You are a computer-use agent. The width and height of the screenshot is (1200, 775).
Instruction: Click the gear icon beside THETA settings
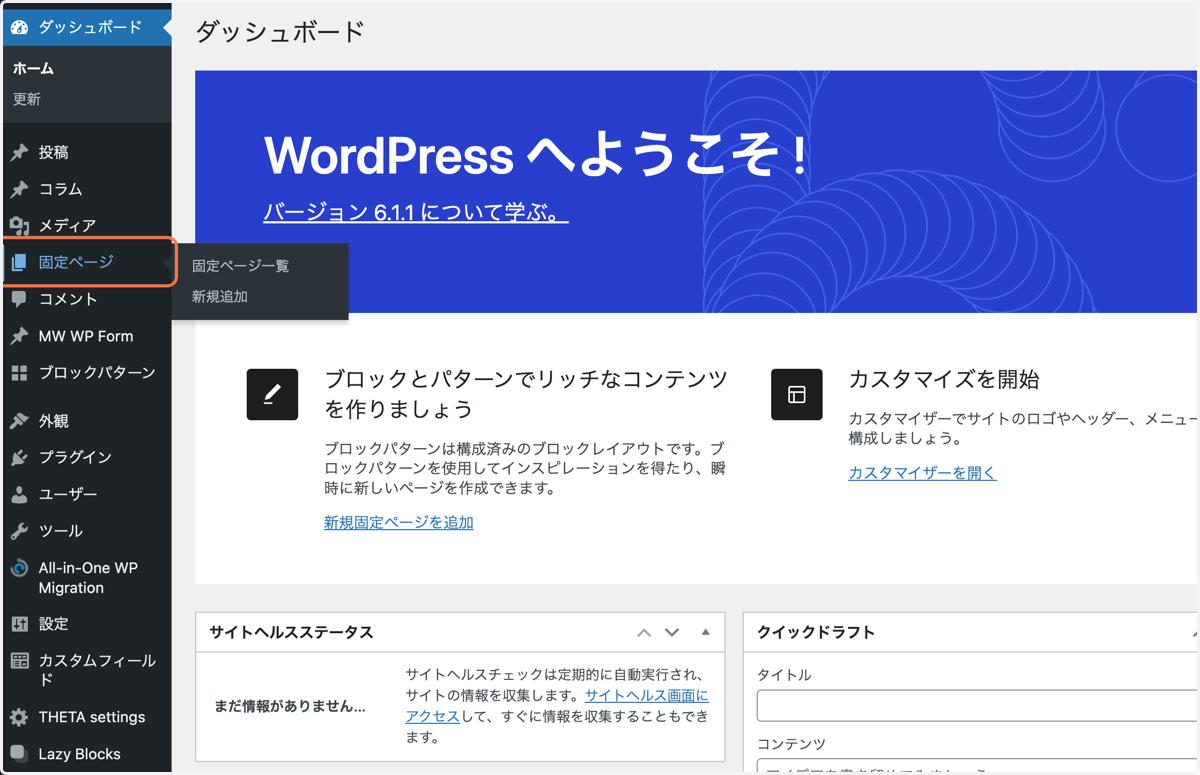point(19,717)
